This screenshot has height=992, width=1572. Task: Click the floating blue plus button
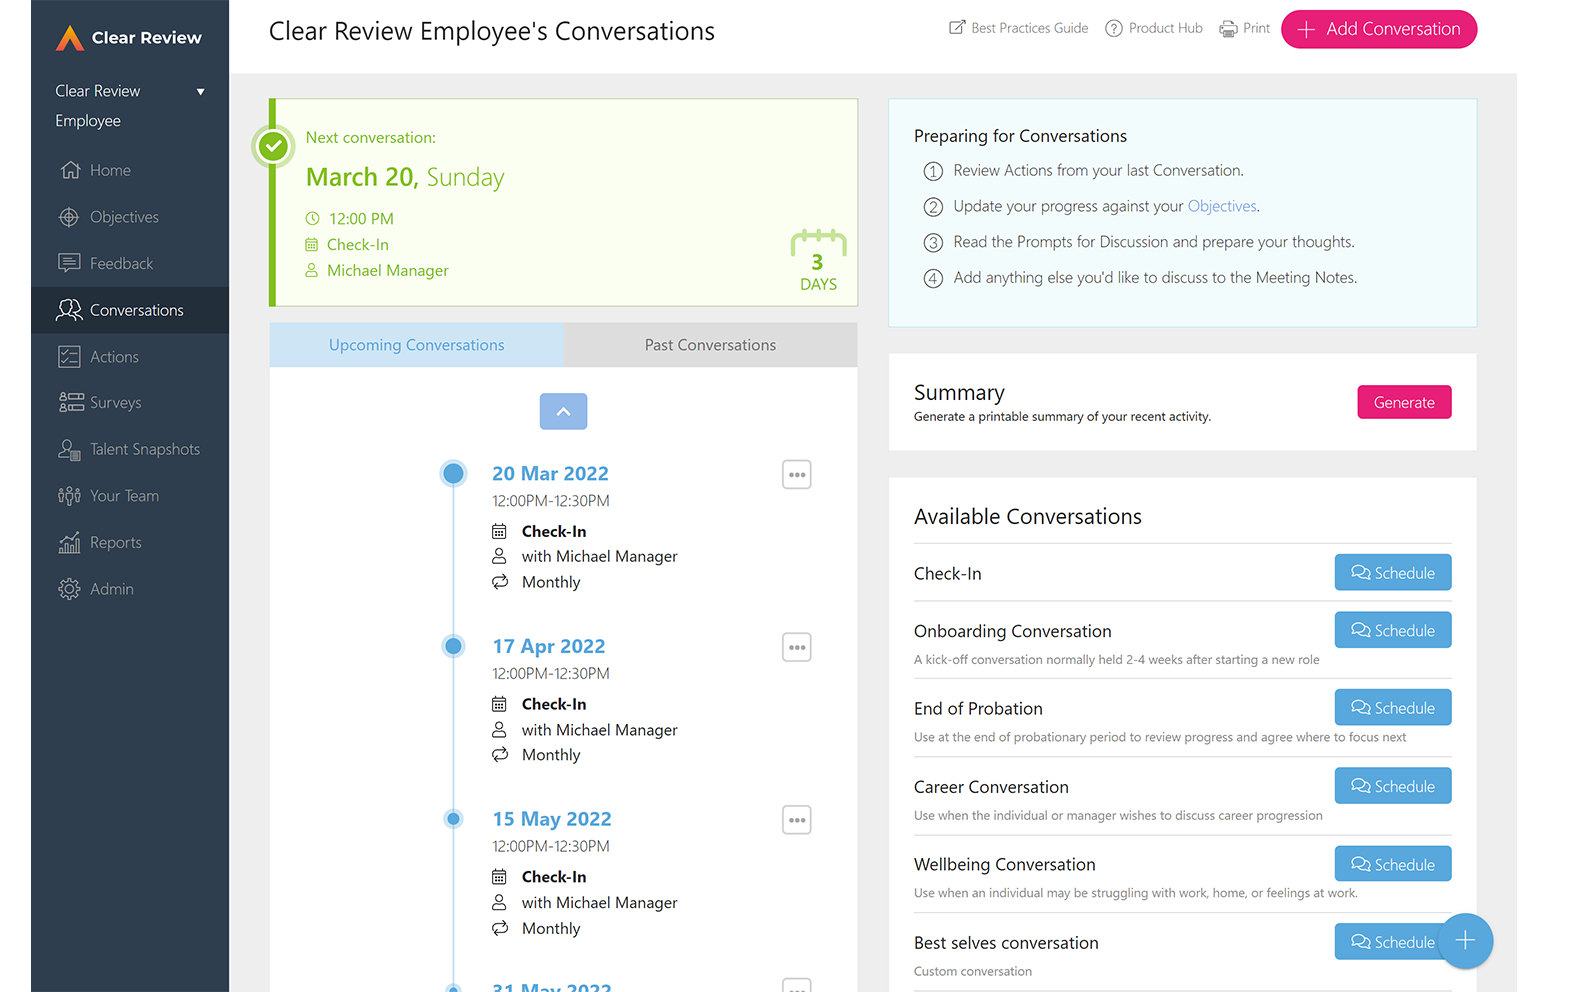tap(1465, 941)
